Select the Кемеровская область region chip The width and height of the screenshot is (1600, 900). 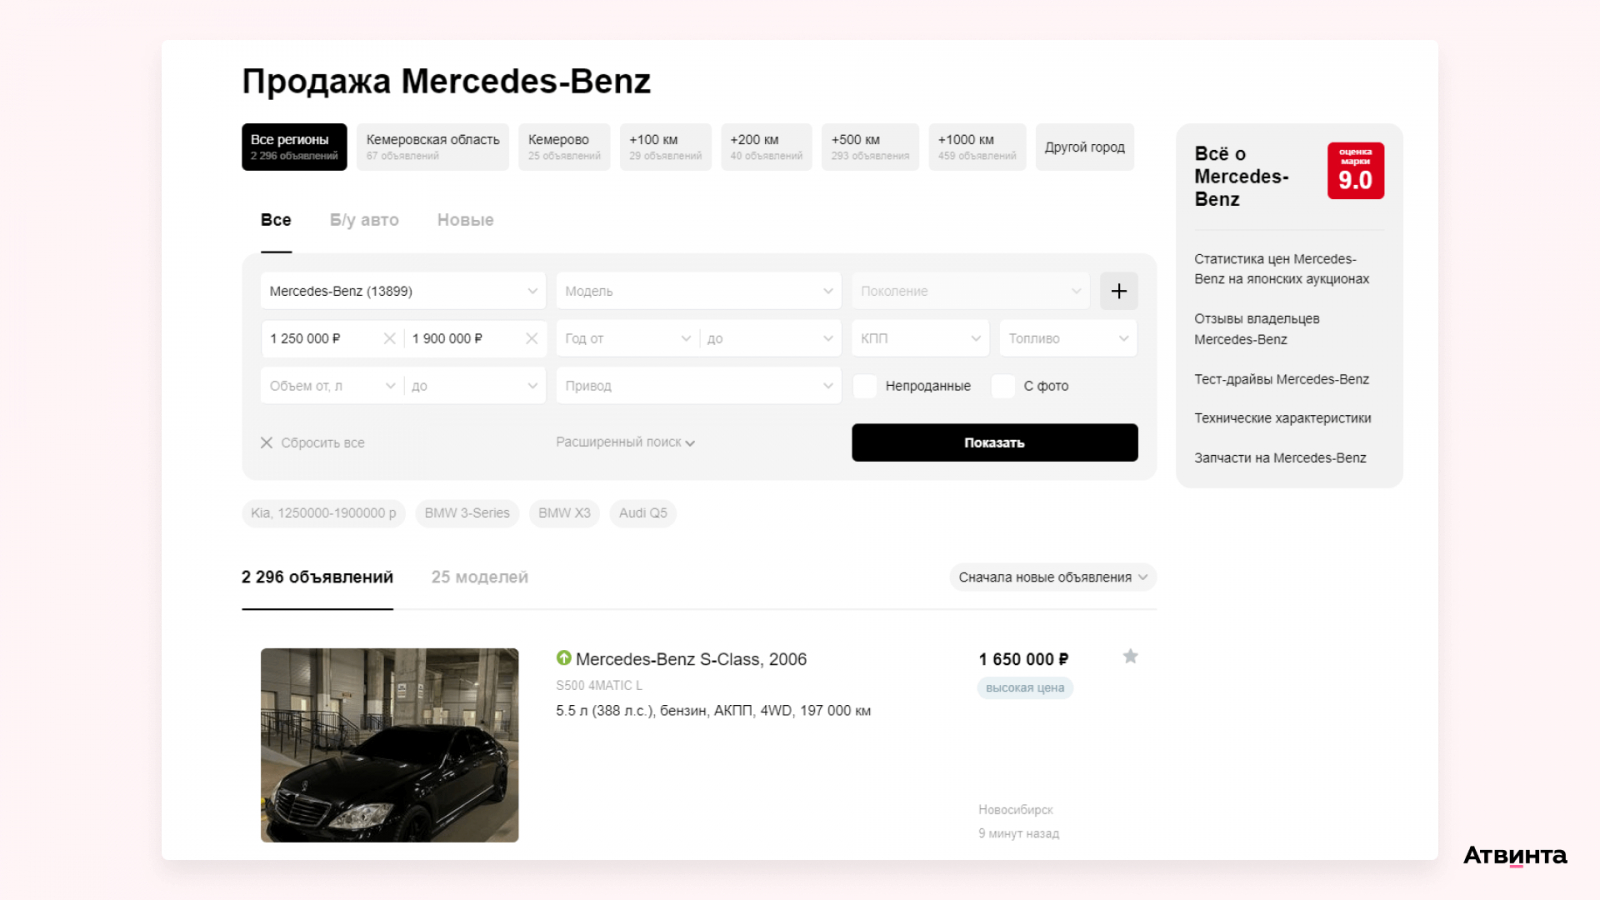[432, 147]
